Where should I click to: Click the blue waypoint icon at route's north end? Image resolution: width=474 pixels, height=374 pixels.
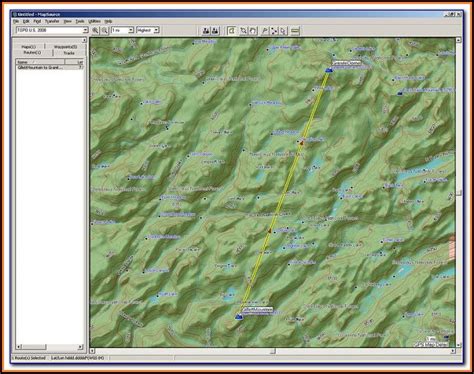pos(329,70)
